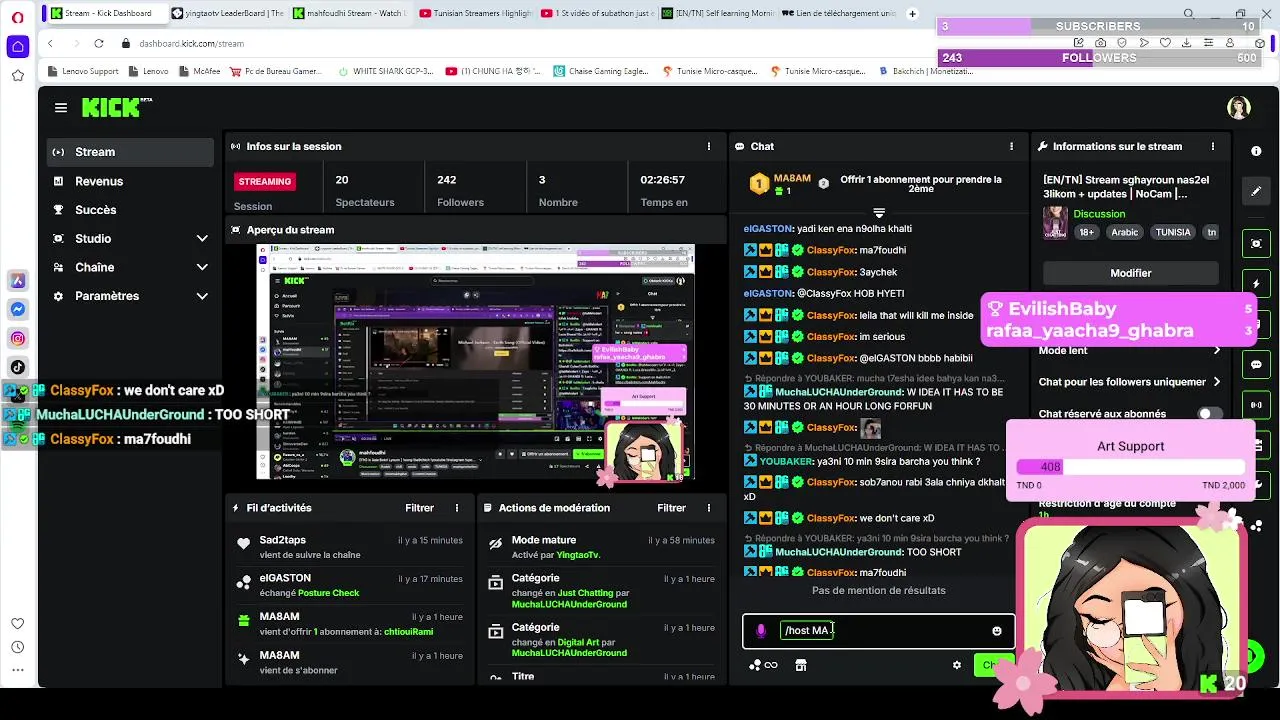Toggle Chat réservé aux abonnés switch

(x=1210, y=413)
